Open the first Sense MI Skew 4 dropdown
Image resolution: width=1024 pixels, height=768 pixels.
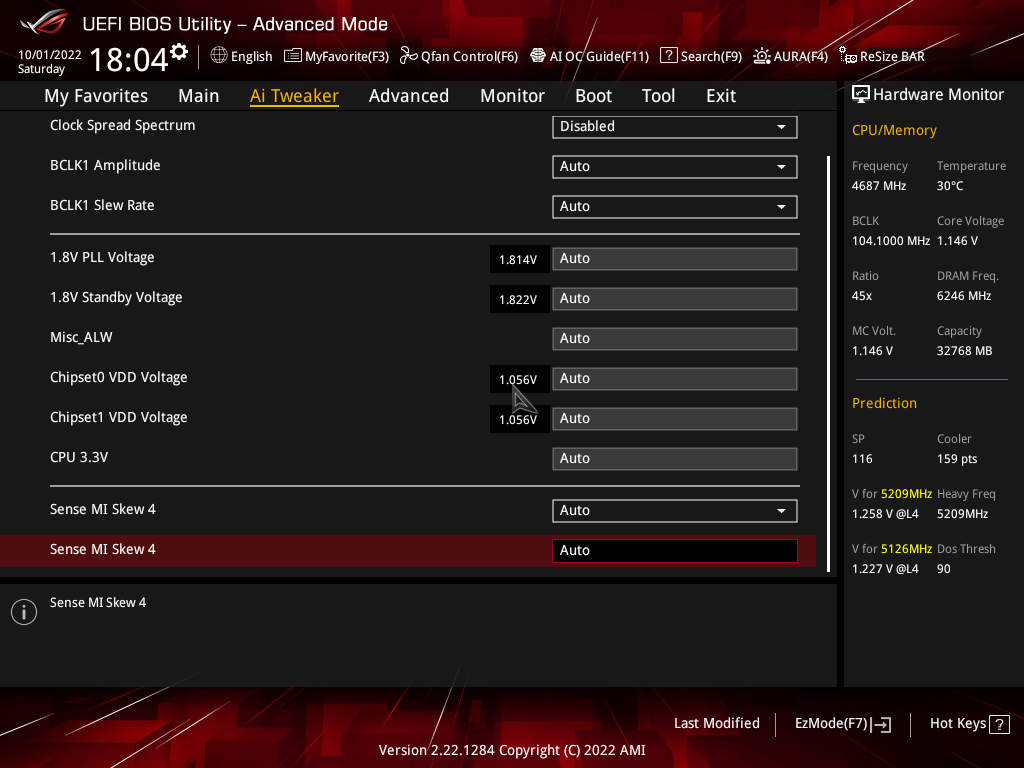[674, 511]
